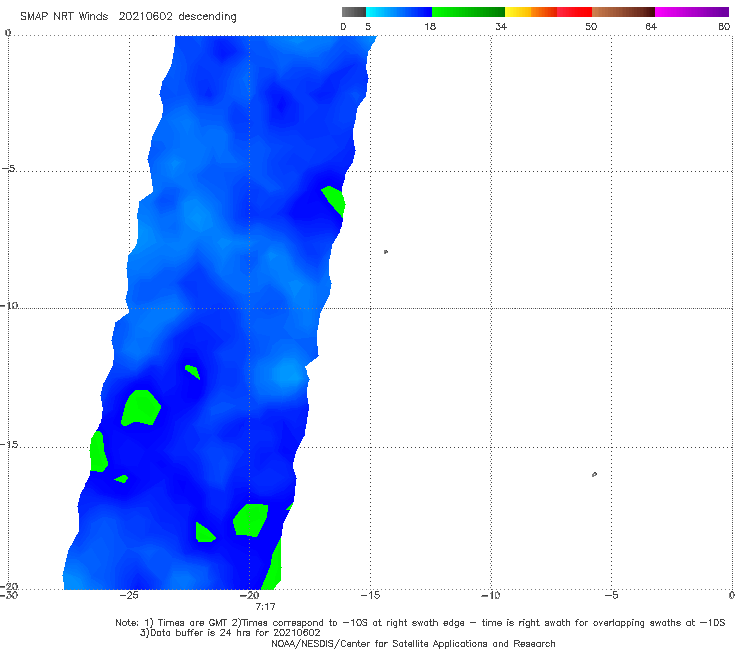740x650 pixels.
Task: Click the brown segment of the wind color bar
Action: click(623, 12)
